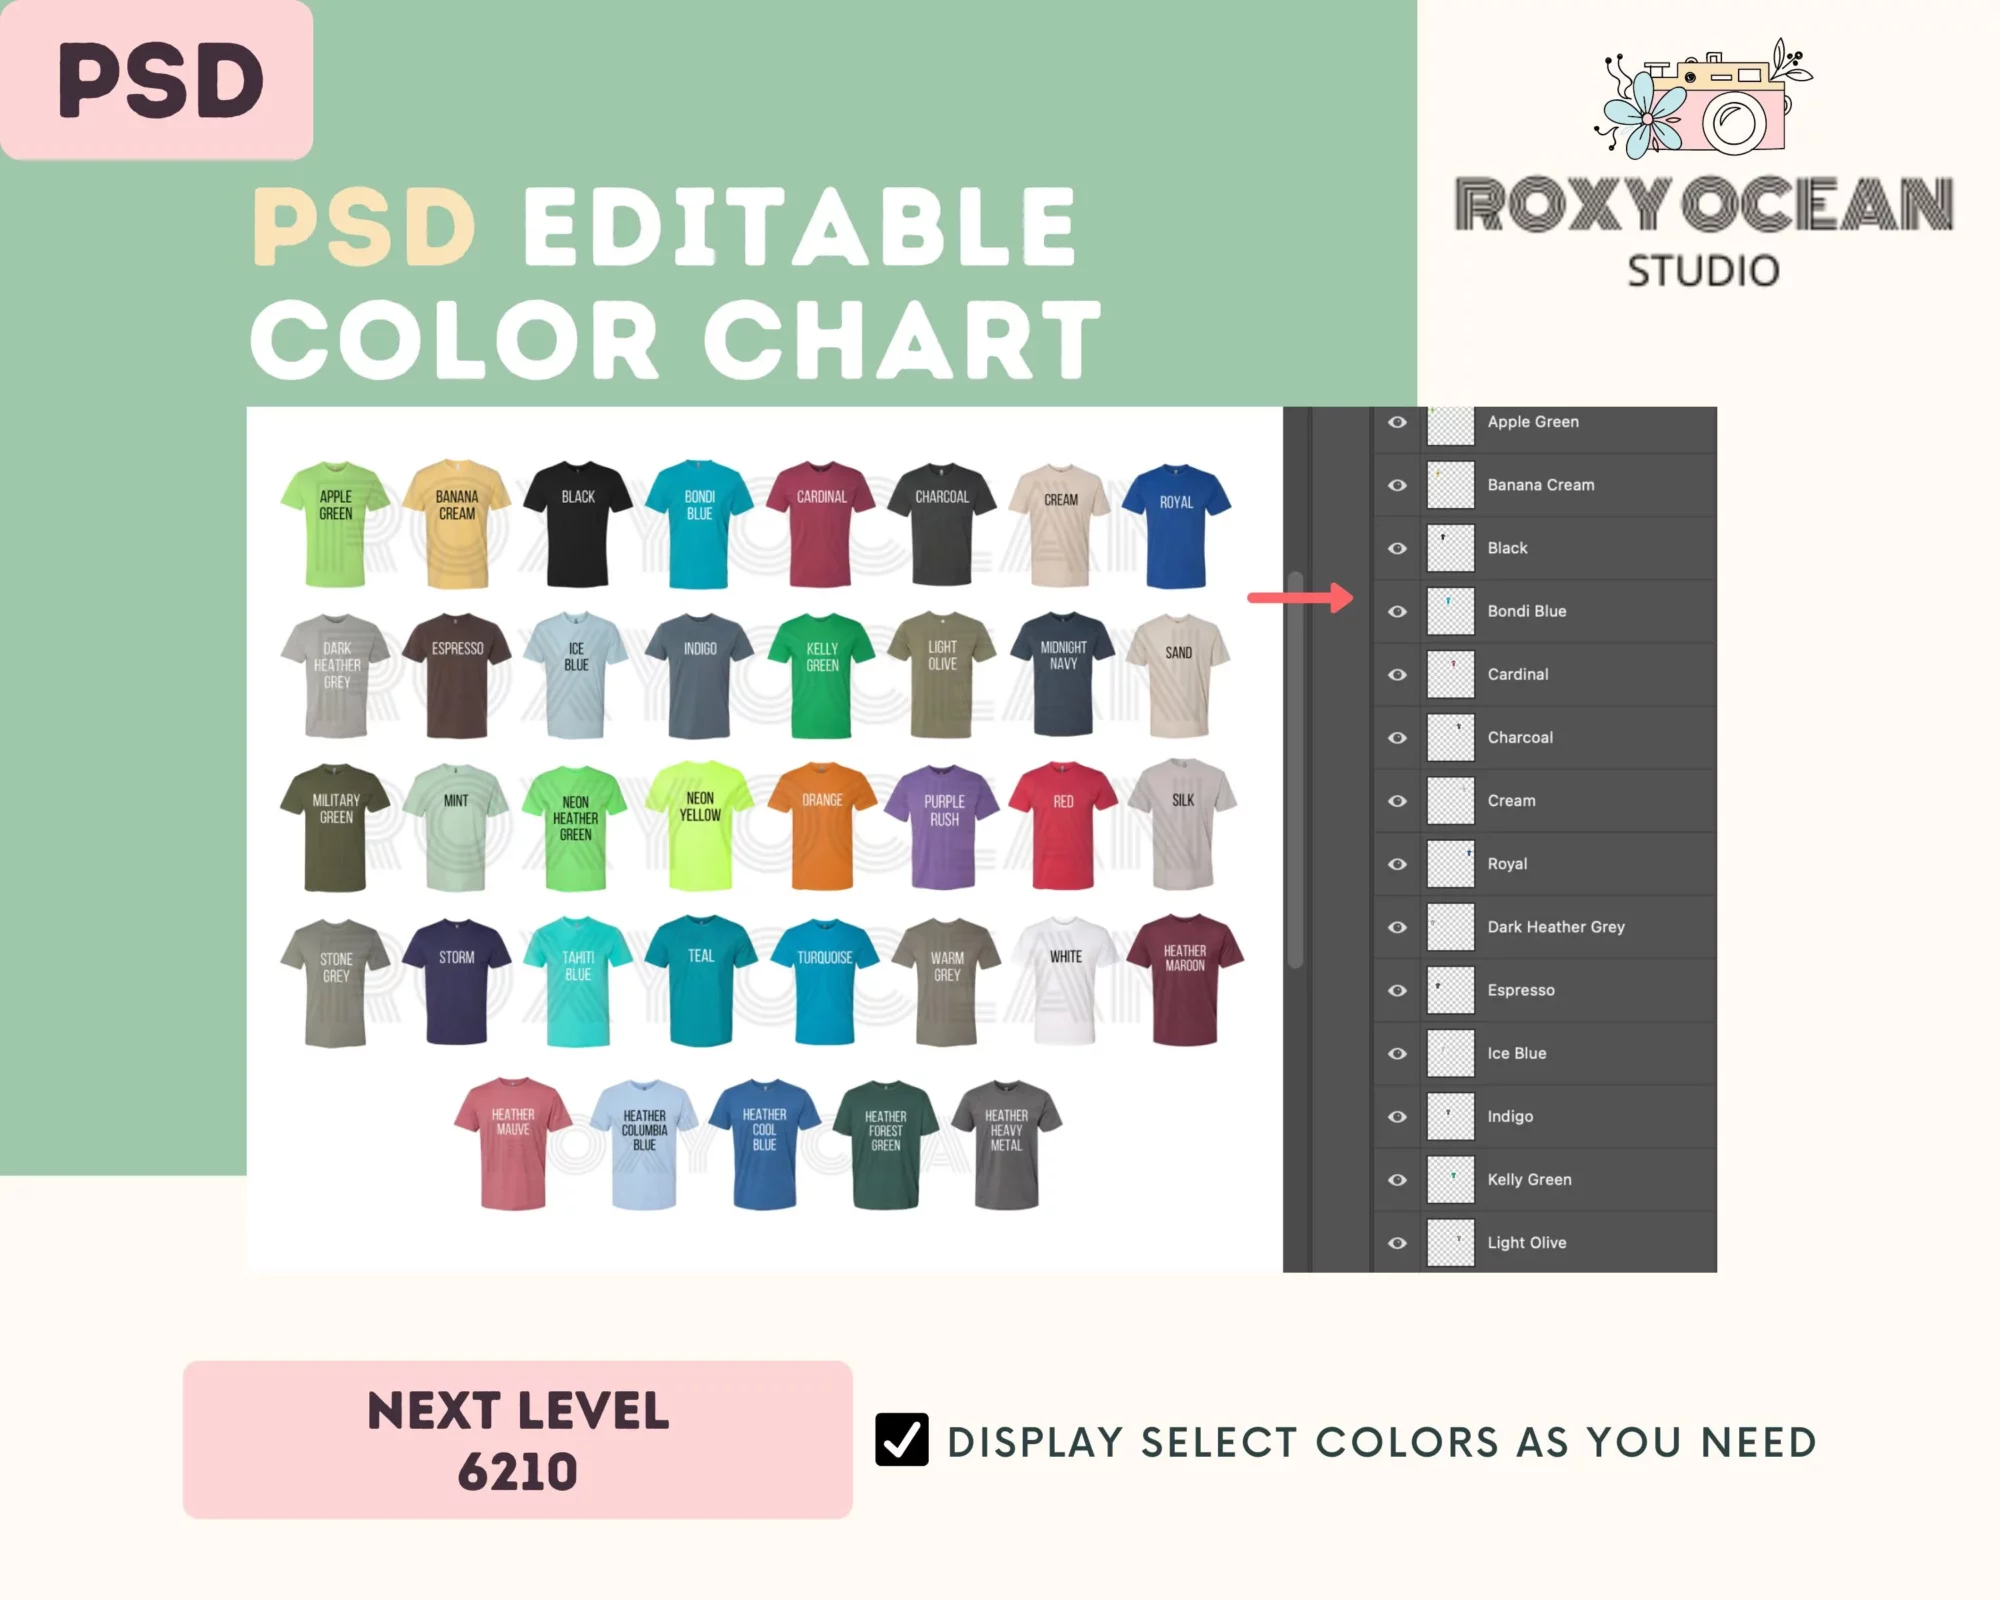
Task: Toggle visibility of Royal layer
Action: coord(1398,864)
